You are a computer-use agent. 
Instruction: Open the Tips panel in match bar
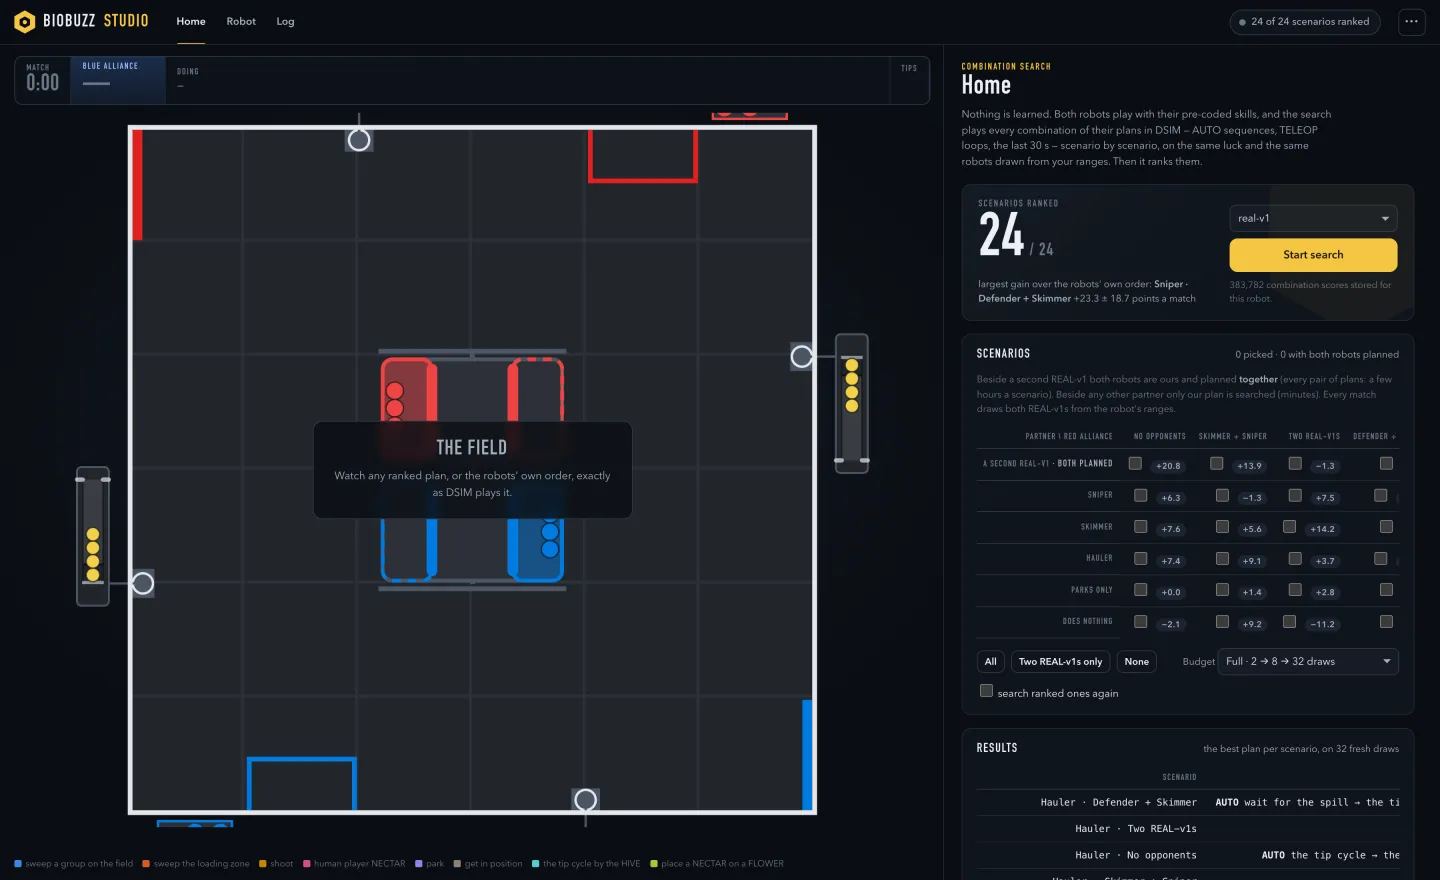[x=909, y=80]
